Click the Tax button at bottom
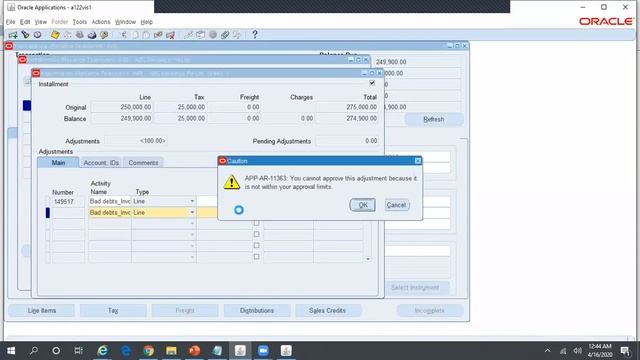Screen dimensions: 640x360 point(113,311)
